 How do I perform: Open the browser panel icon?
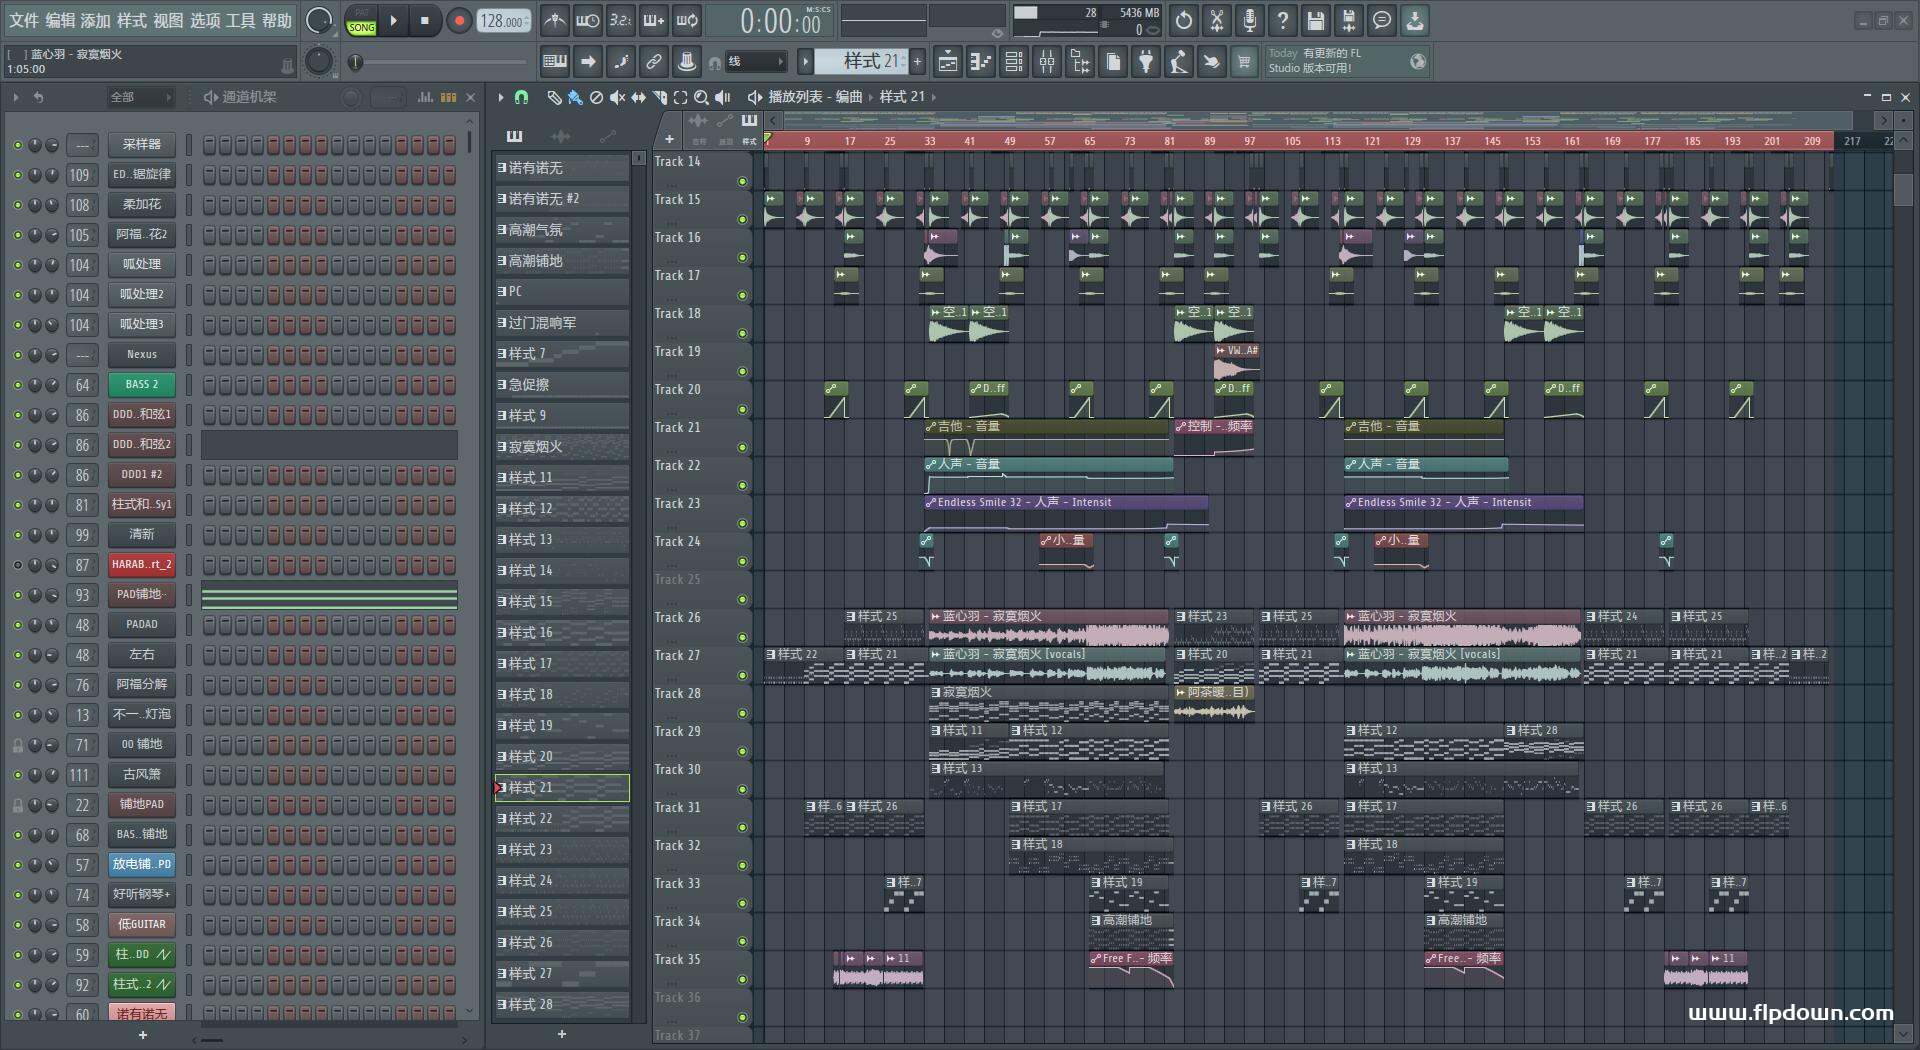[1080, 62]
